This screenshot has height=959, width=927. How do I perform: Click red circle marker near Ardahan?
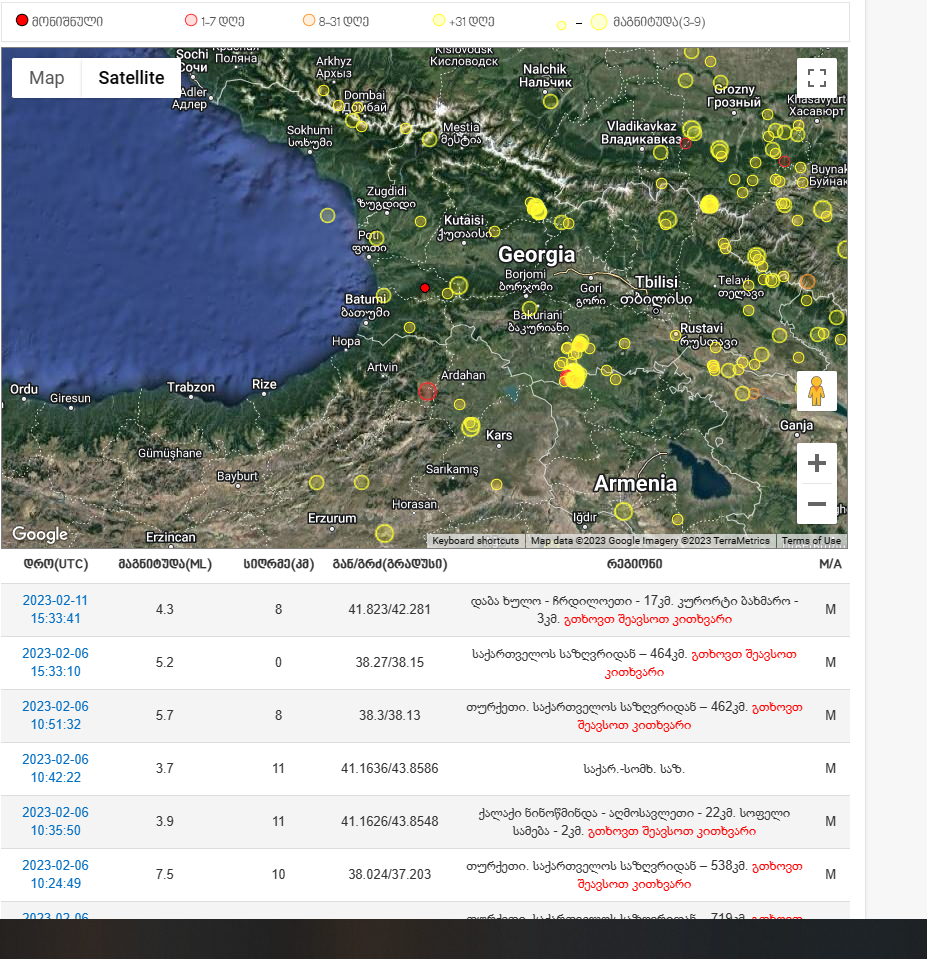pos(428,391)
